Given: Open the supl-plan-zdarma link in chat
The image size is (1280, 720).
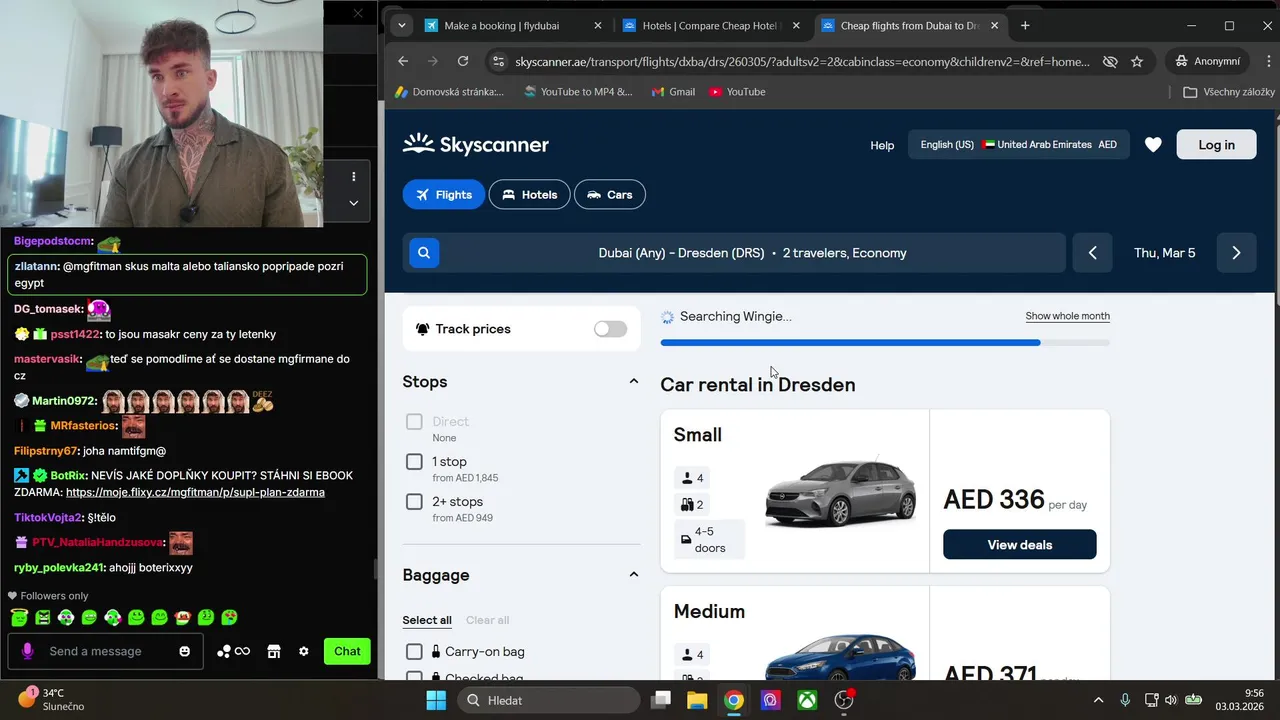Looking at the screenshot, I should [x=195, y=492].
